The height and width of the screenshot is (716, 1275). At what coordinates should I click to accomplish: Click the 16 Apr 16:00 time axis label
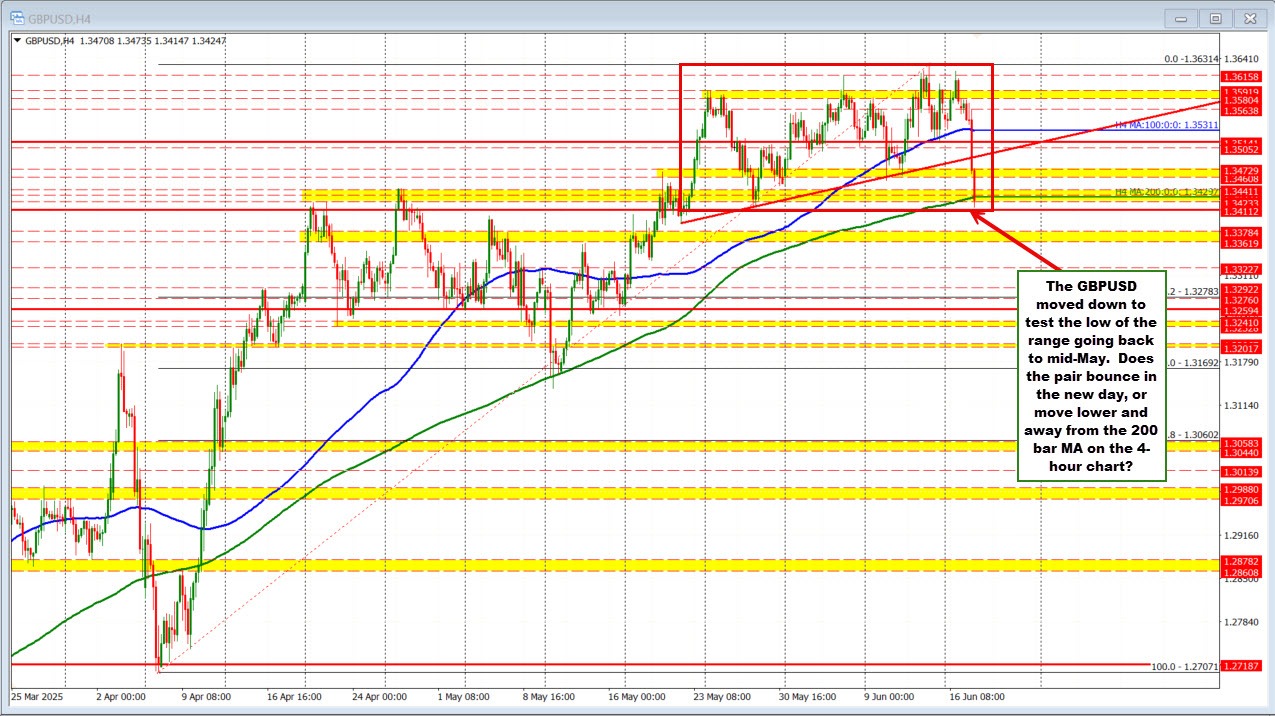click(295, 696)
